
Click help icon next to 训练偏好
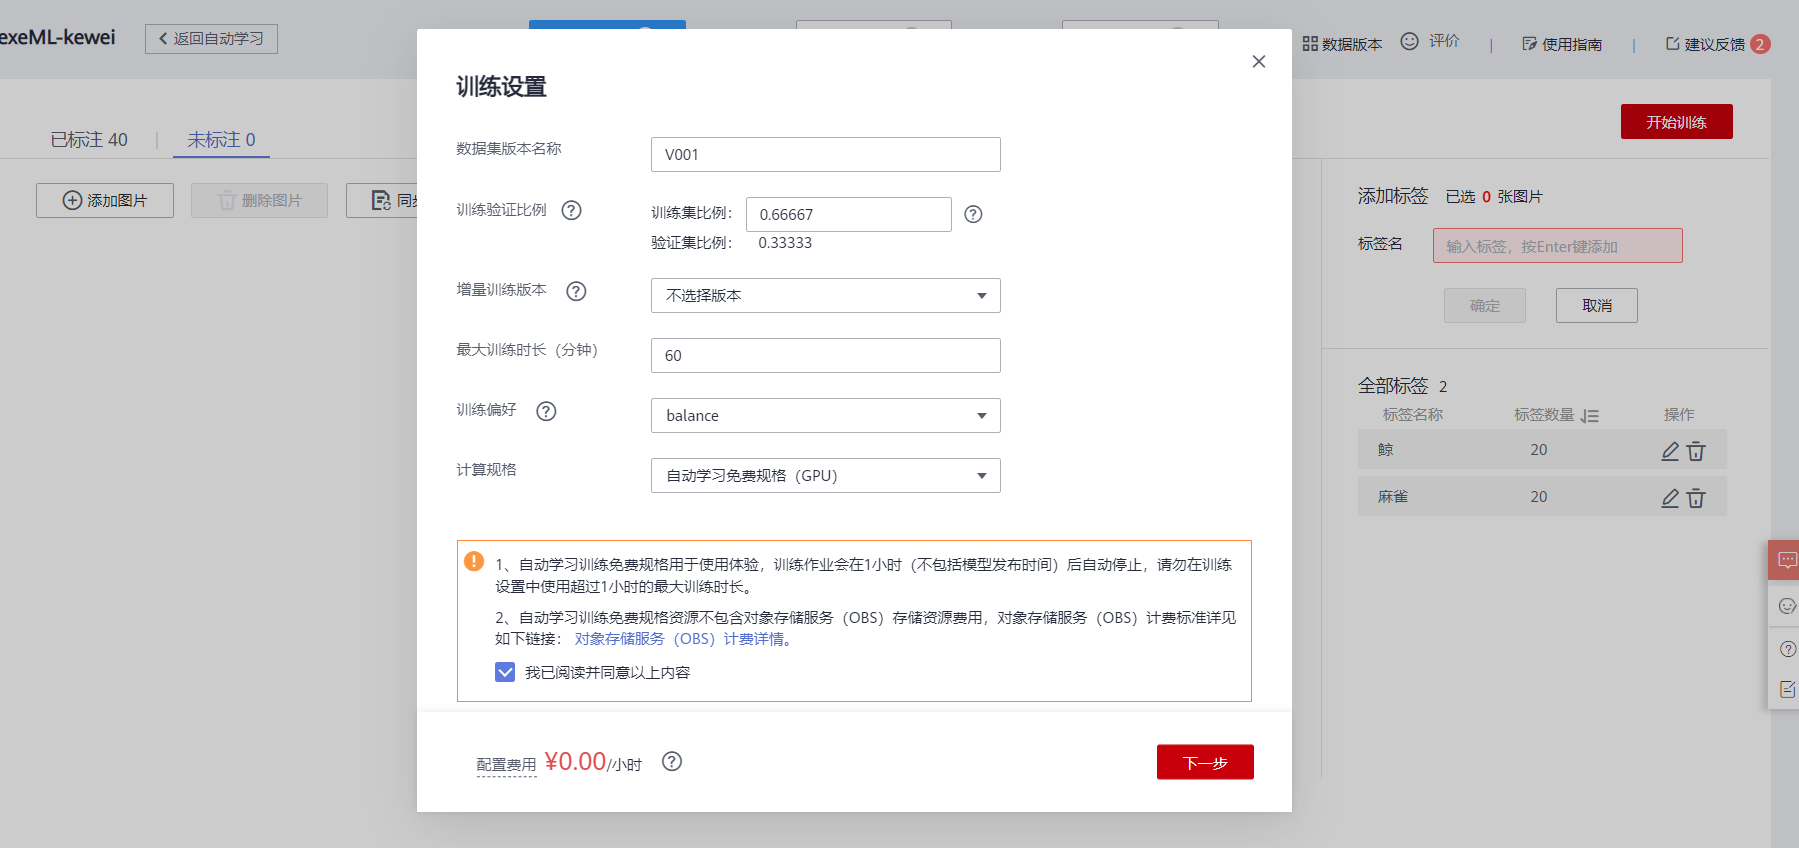tap(546, 411)
